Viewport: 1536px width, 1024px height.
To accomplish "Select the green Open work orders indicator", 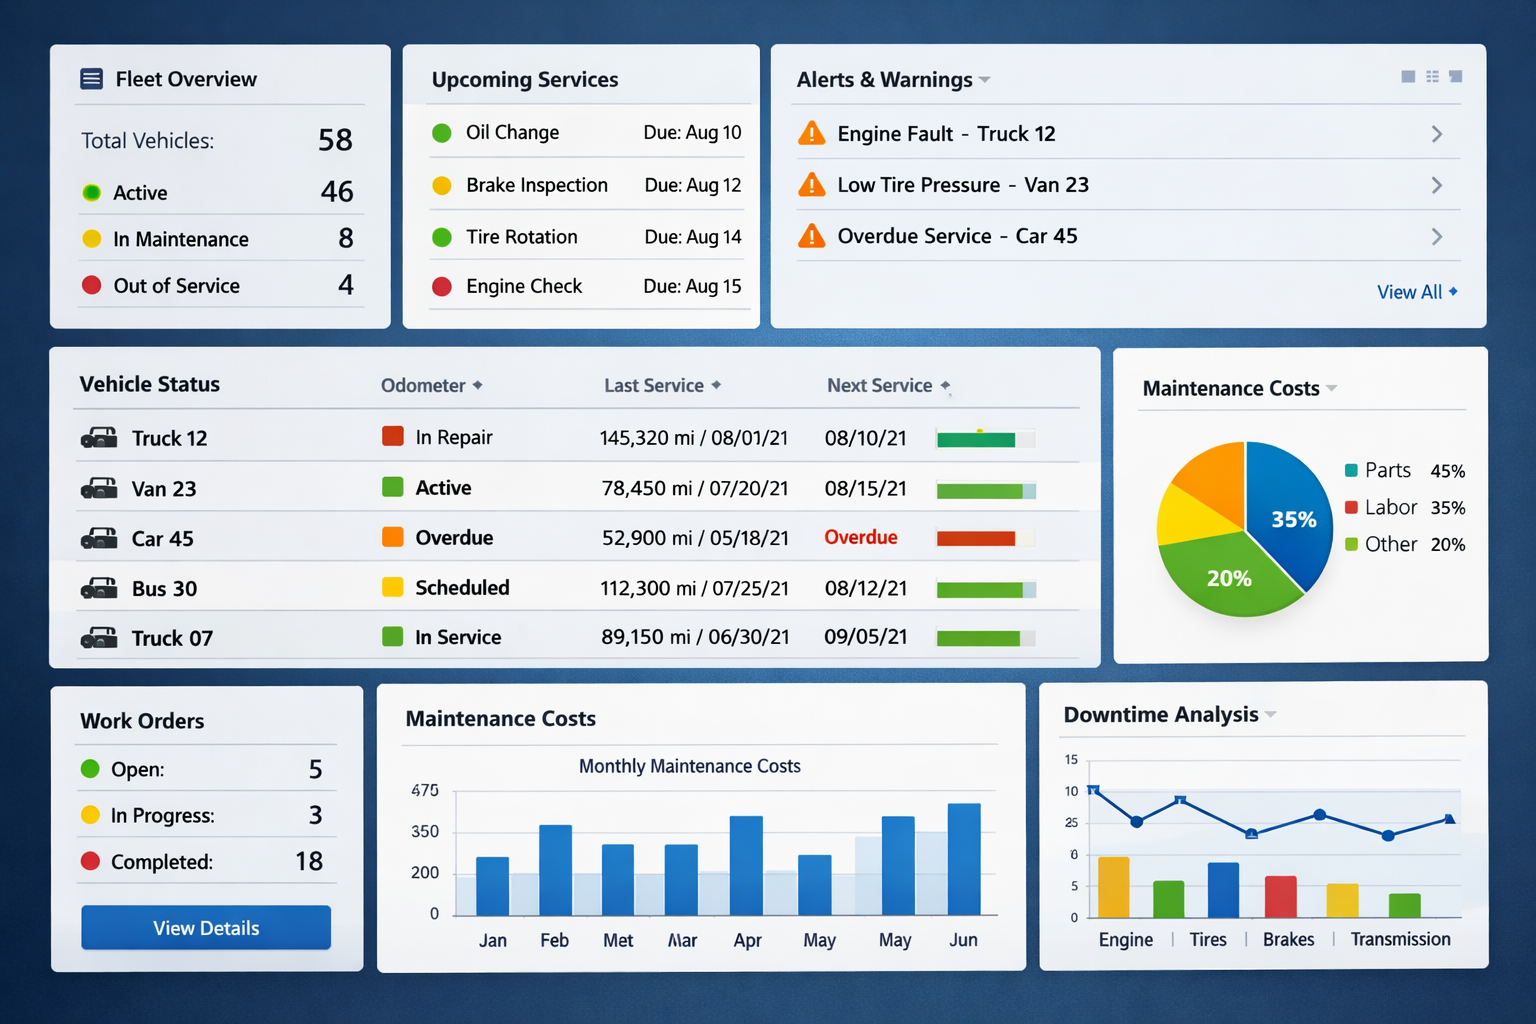I will [x=90, y=769].
